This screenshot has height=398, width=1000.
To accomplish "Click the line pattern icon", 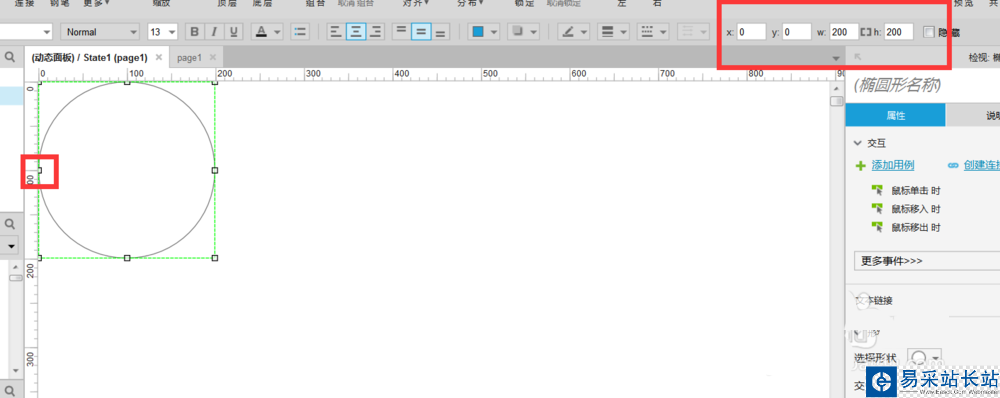I will pyautogui.click(x=647, y=31).
